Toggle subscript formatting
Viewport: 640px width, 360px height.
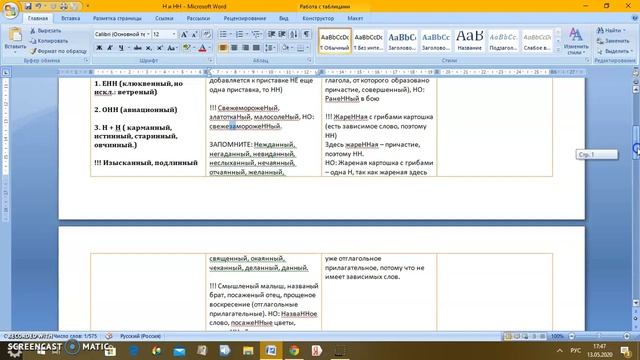click(149, 48)
